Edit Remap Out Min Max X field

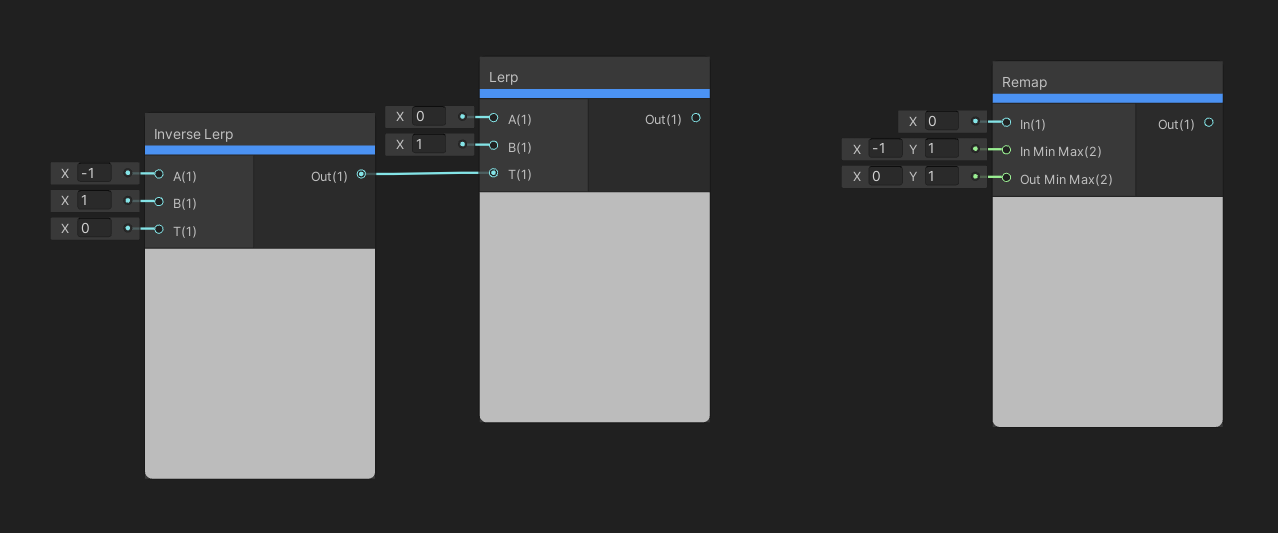(885, 178)
